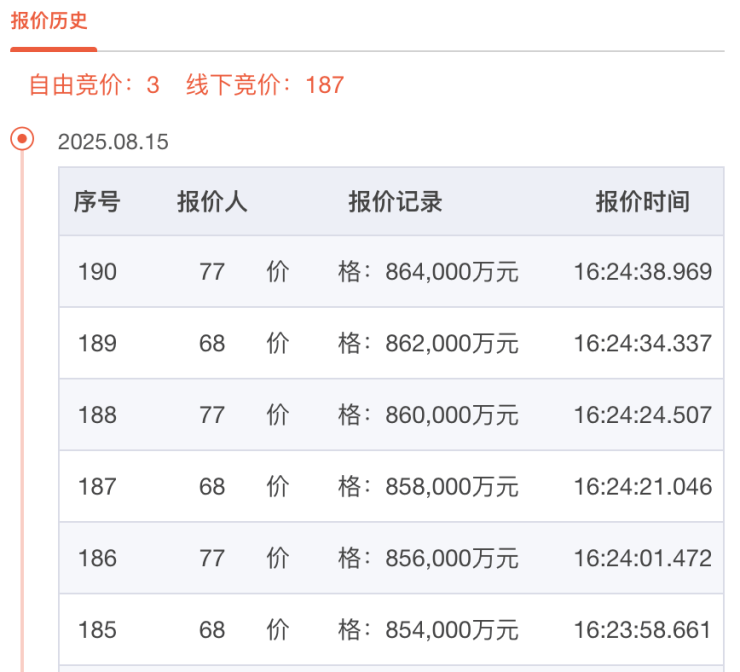This screenshot has width=740, height=672.
Task: Click the 序号 column header
Action: click(x=97, y=202)
